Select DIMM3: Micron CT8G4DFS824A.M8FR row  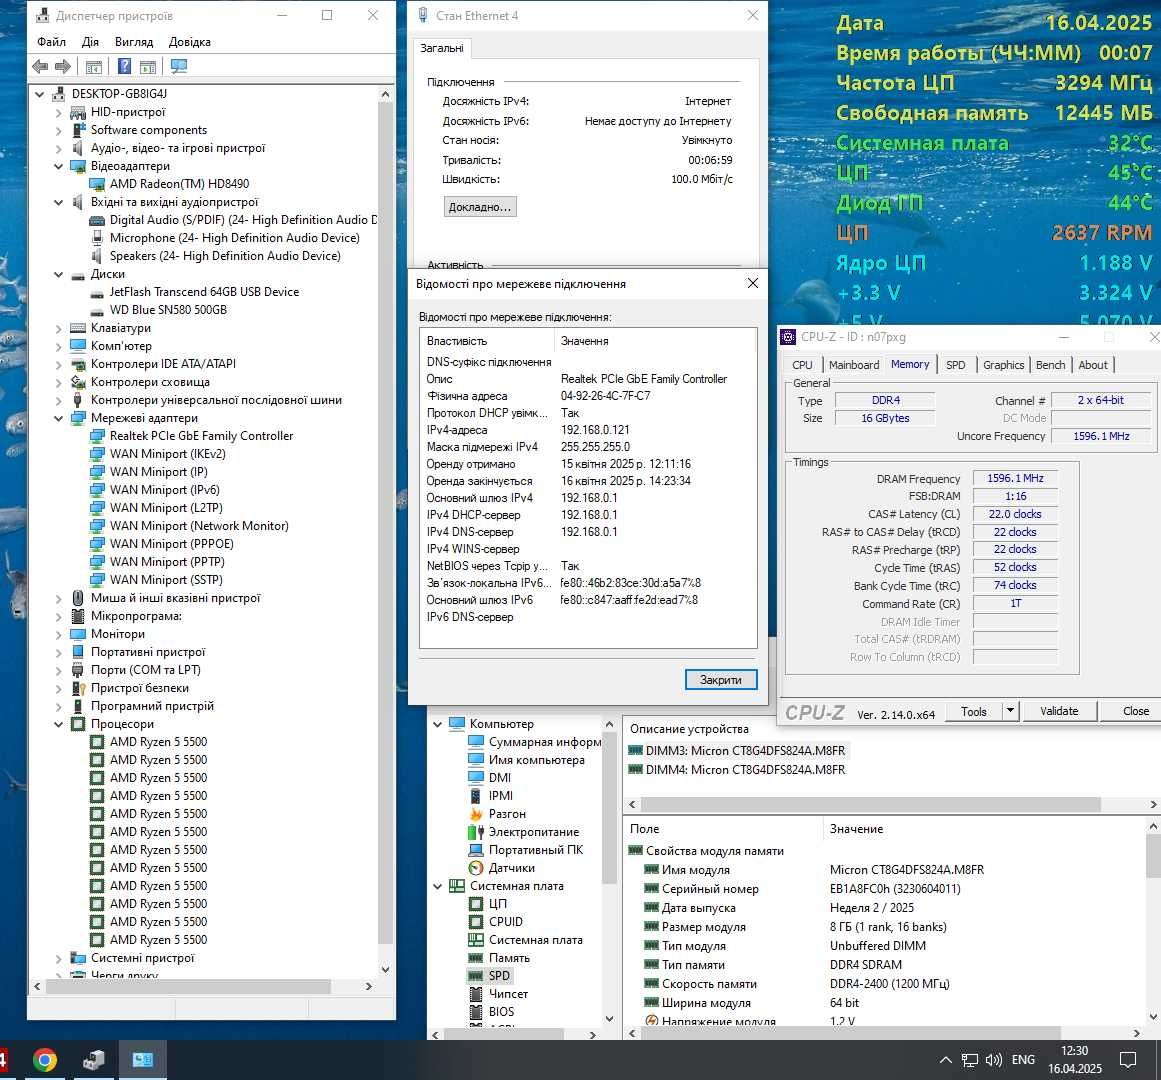737,751
